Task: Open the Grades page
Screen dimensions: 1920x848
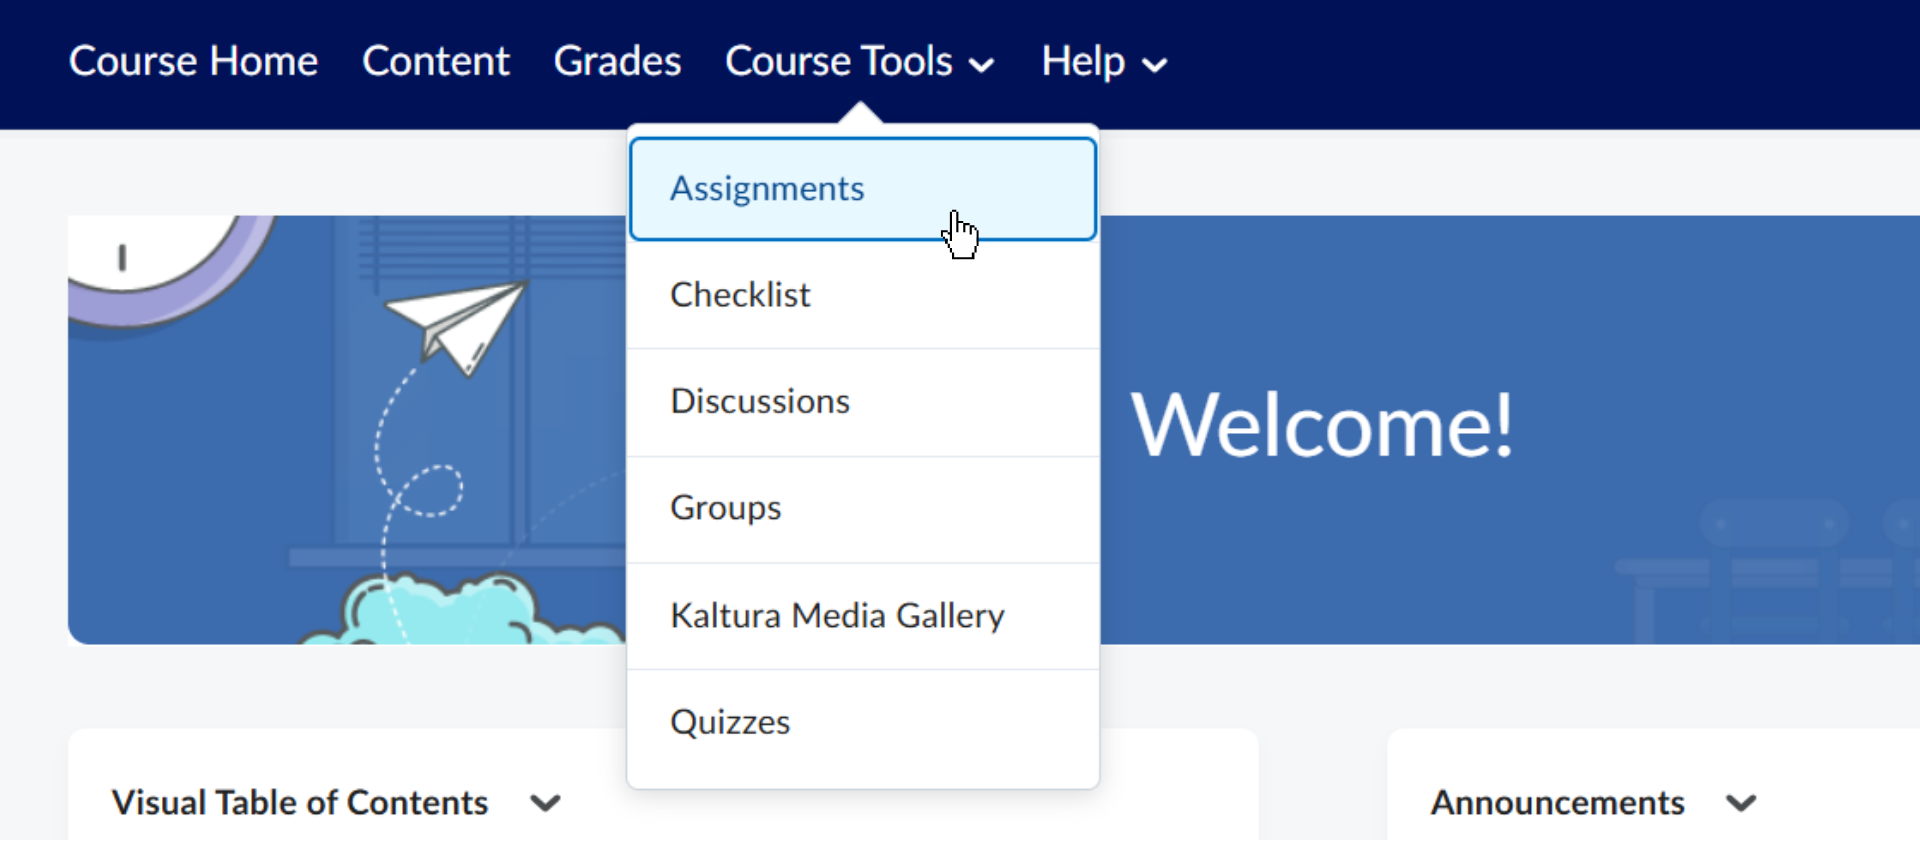Action: pos(617,62)
